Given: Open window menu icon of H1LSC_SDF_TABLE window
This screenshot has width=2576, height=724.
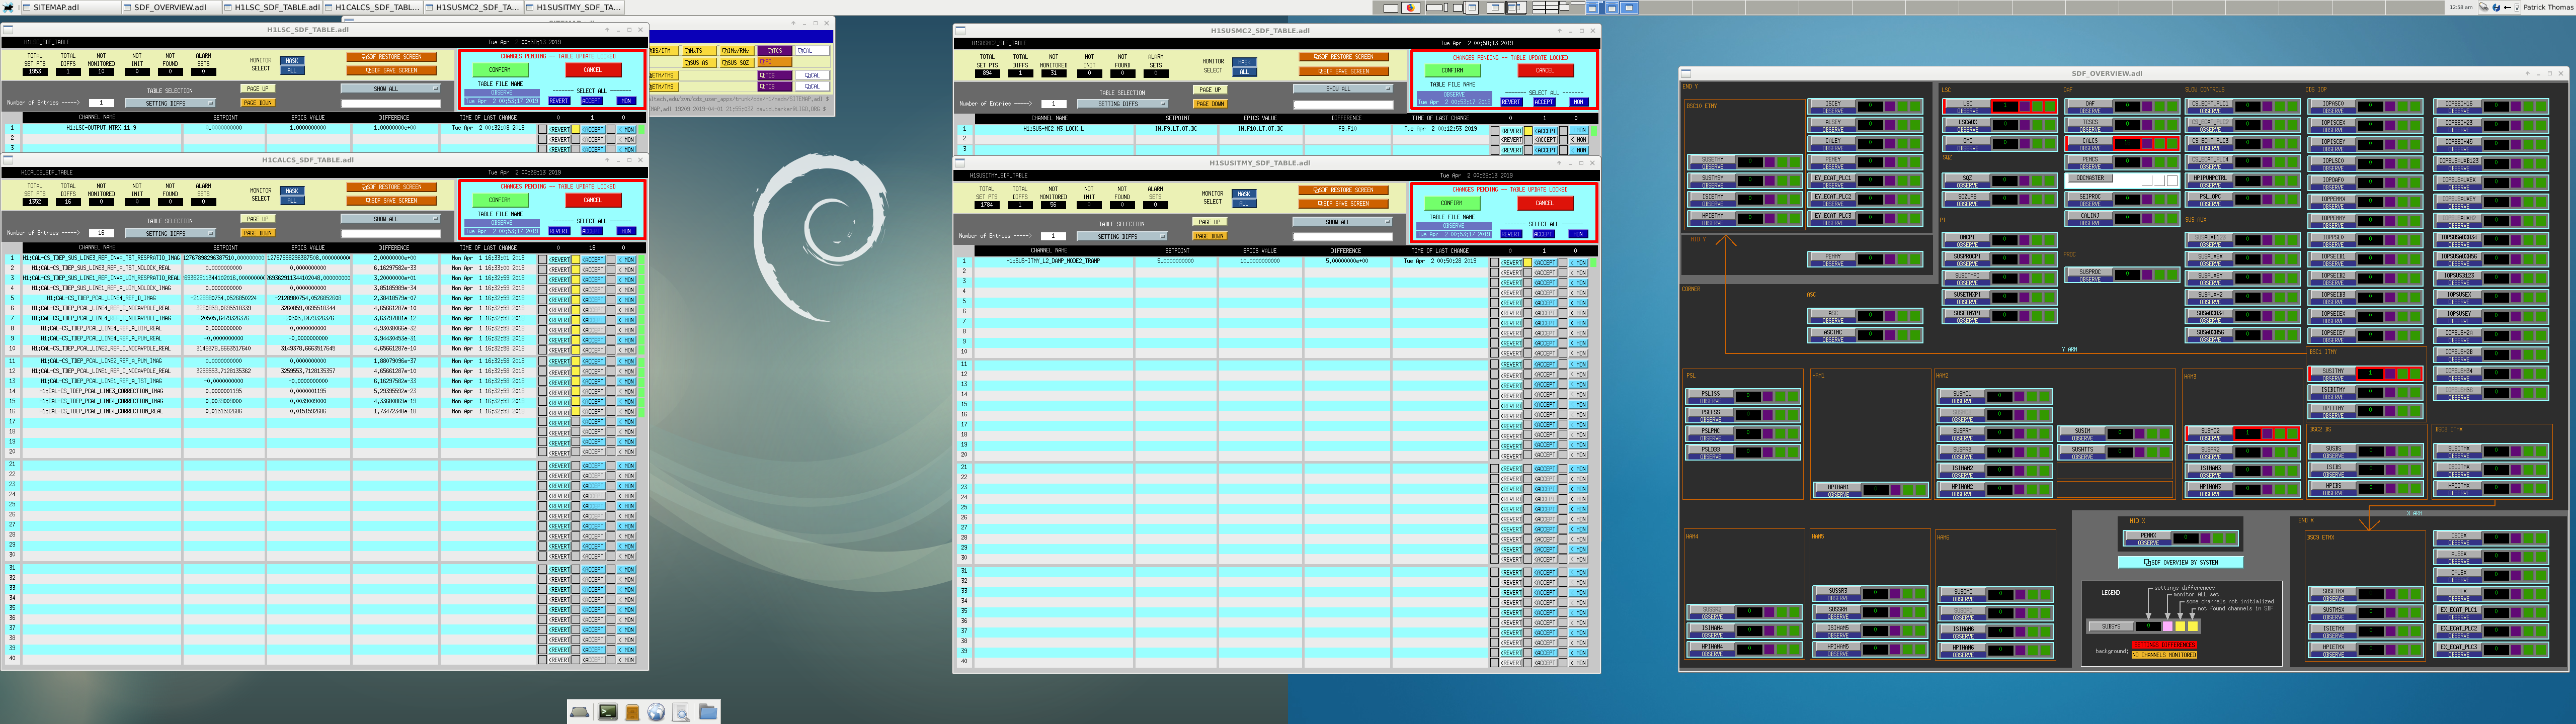Looking at the screenshot, I should [7, 30].
